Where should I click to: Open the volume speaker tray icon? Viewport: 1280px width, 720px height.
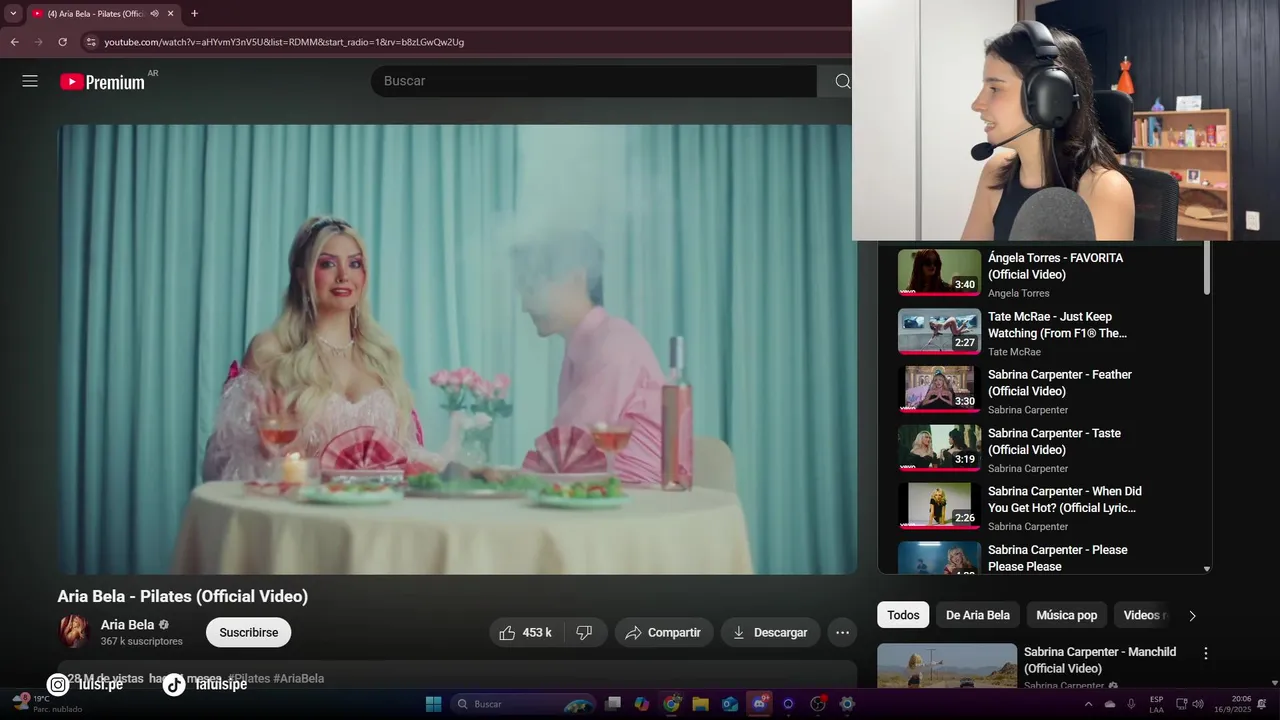1198,704
